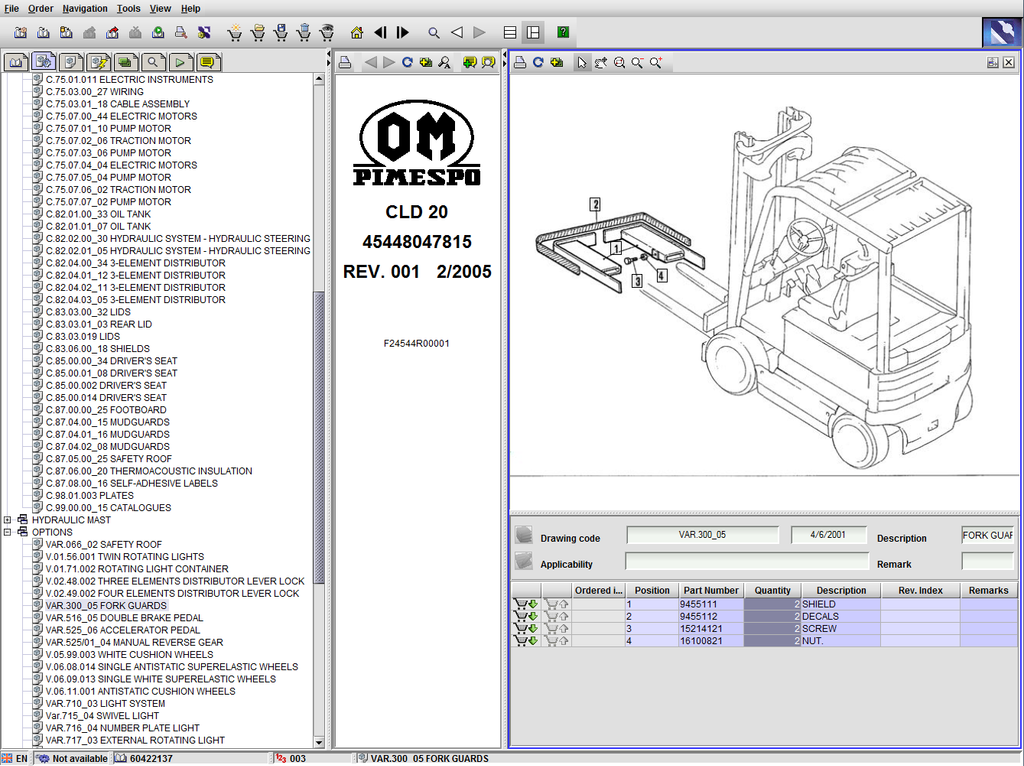Click the detach panel icon beside close button
The width and height of the screenshot is (1024, 766).
(x=993, y=63)
